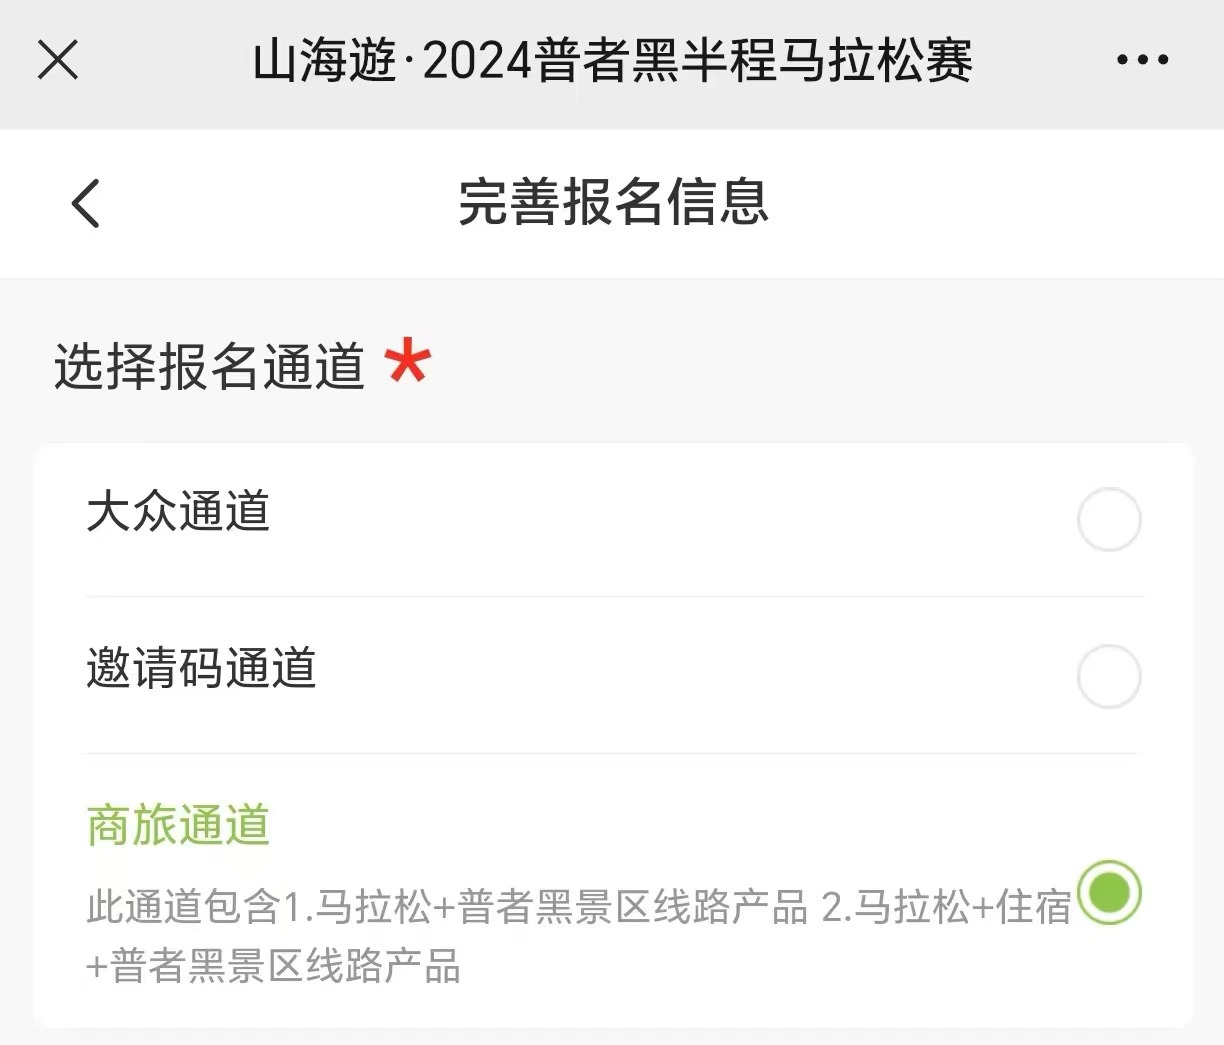Open the three-dot more options menu

1142,60
